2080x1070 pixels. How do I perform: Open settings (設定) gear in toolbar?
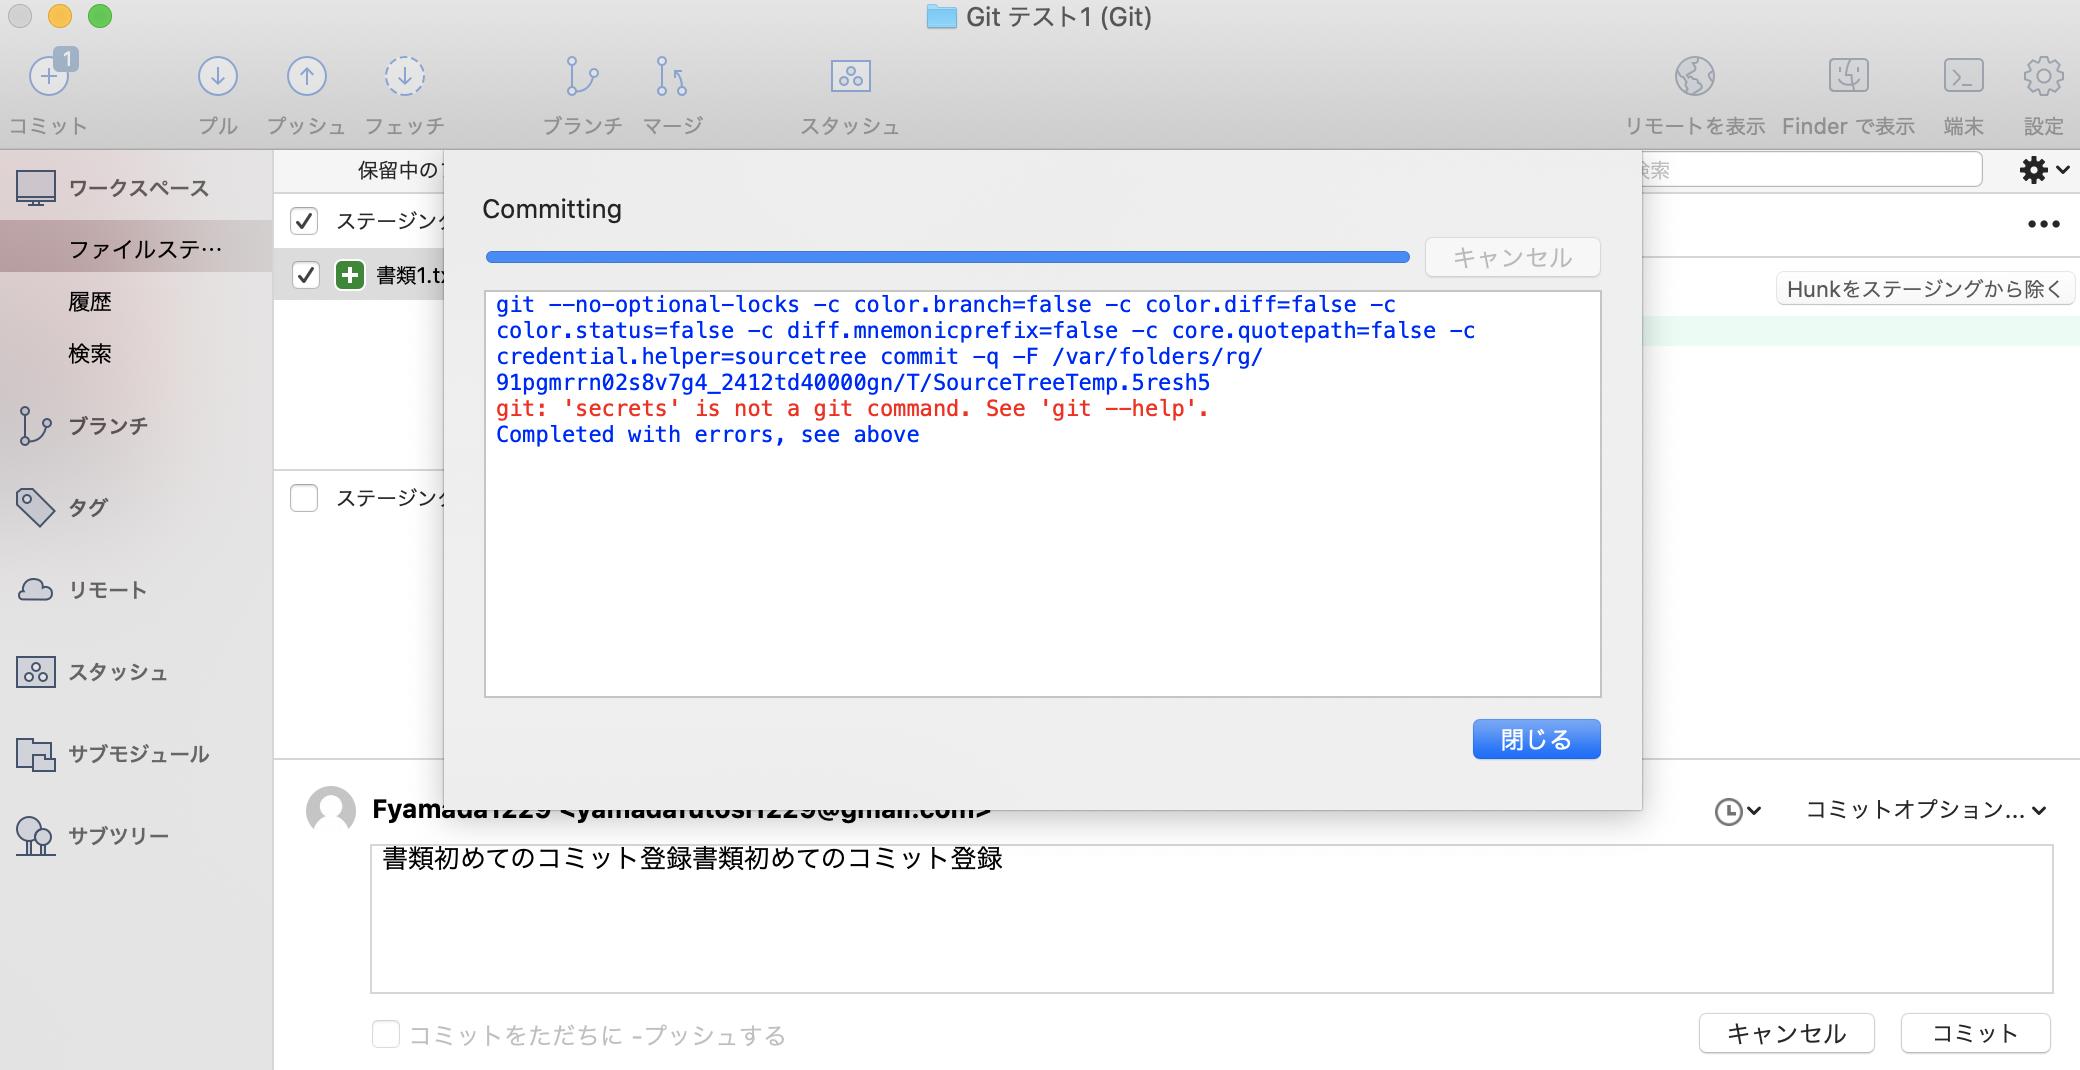click(x=2043, y=76)
